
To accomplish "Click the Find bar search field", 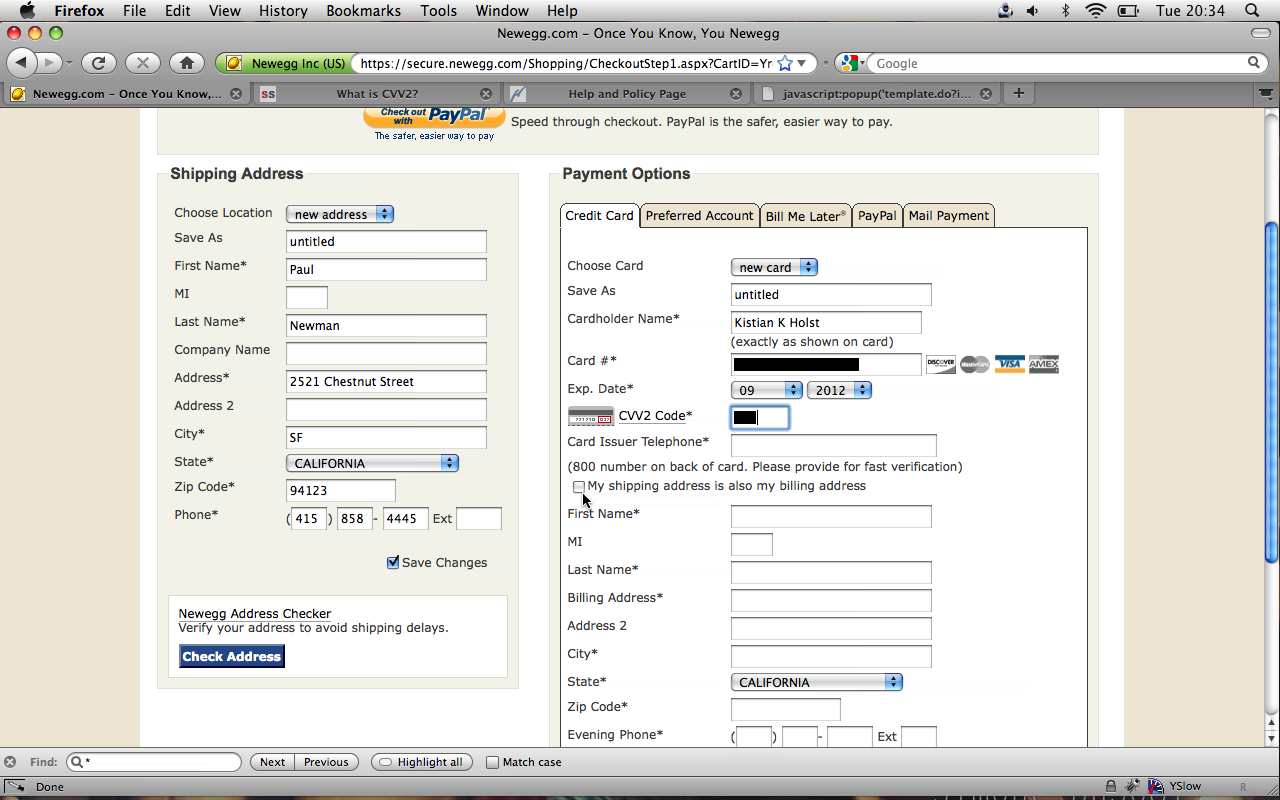I will (154, 762).
